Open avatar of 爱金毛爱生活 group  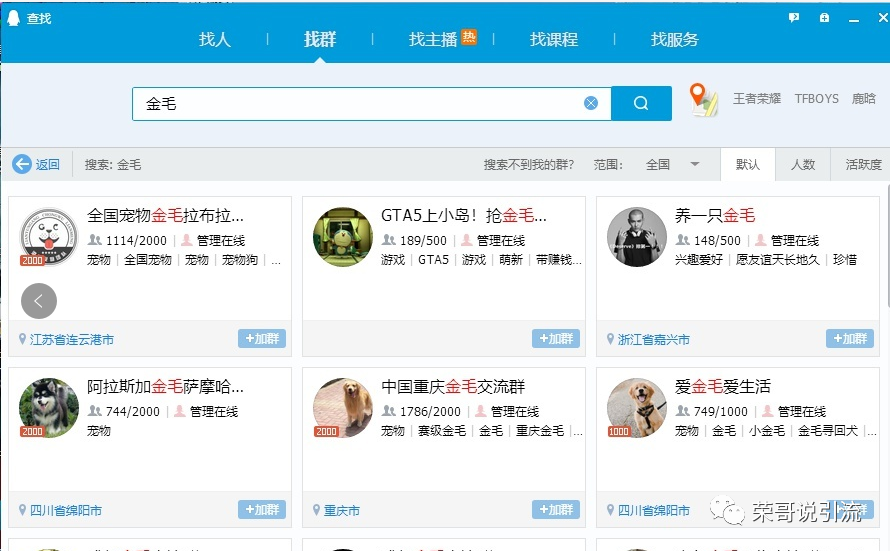(x=637, y=407)
